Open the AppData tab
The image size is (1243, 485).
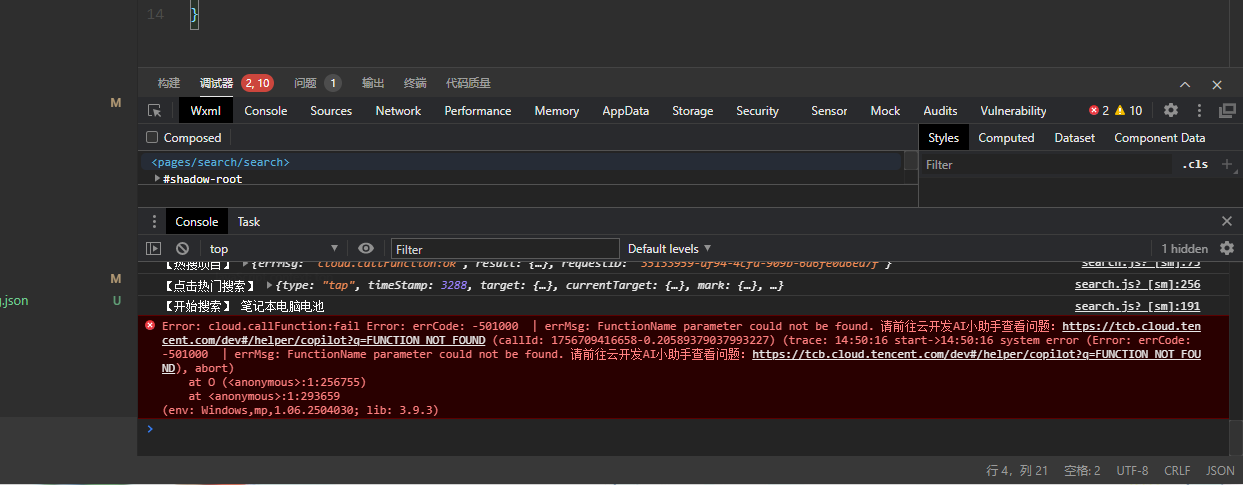click(x=626, y=111)
